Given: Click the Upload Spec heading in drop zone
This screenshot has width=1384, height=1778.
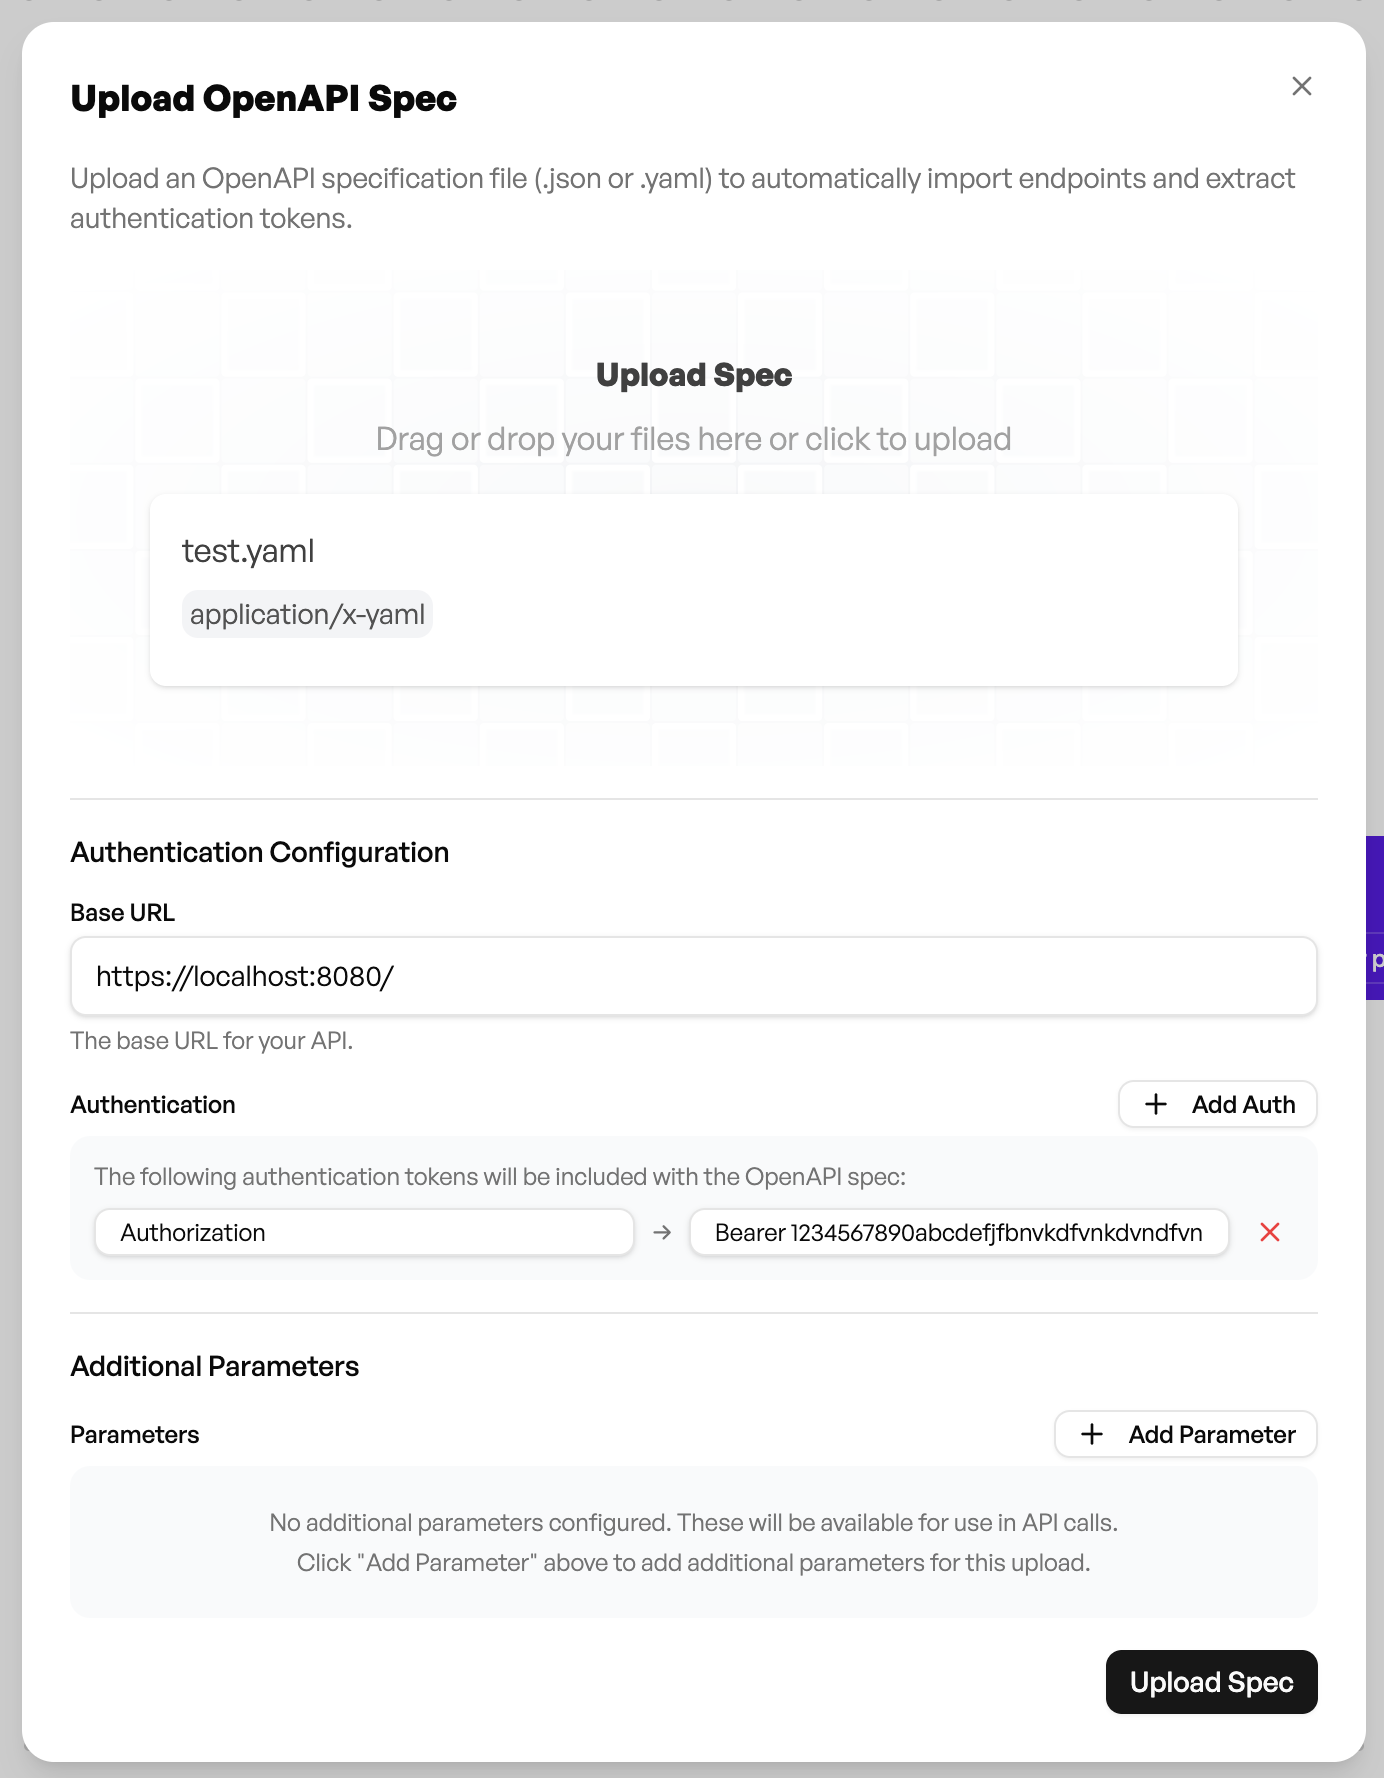Looking at the screenshot, I should point(694,374).
